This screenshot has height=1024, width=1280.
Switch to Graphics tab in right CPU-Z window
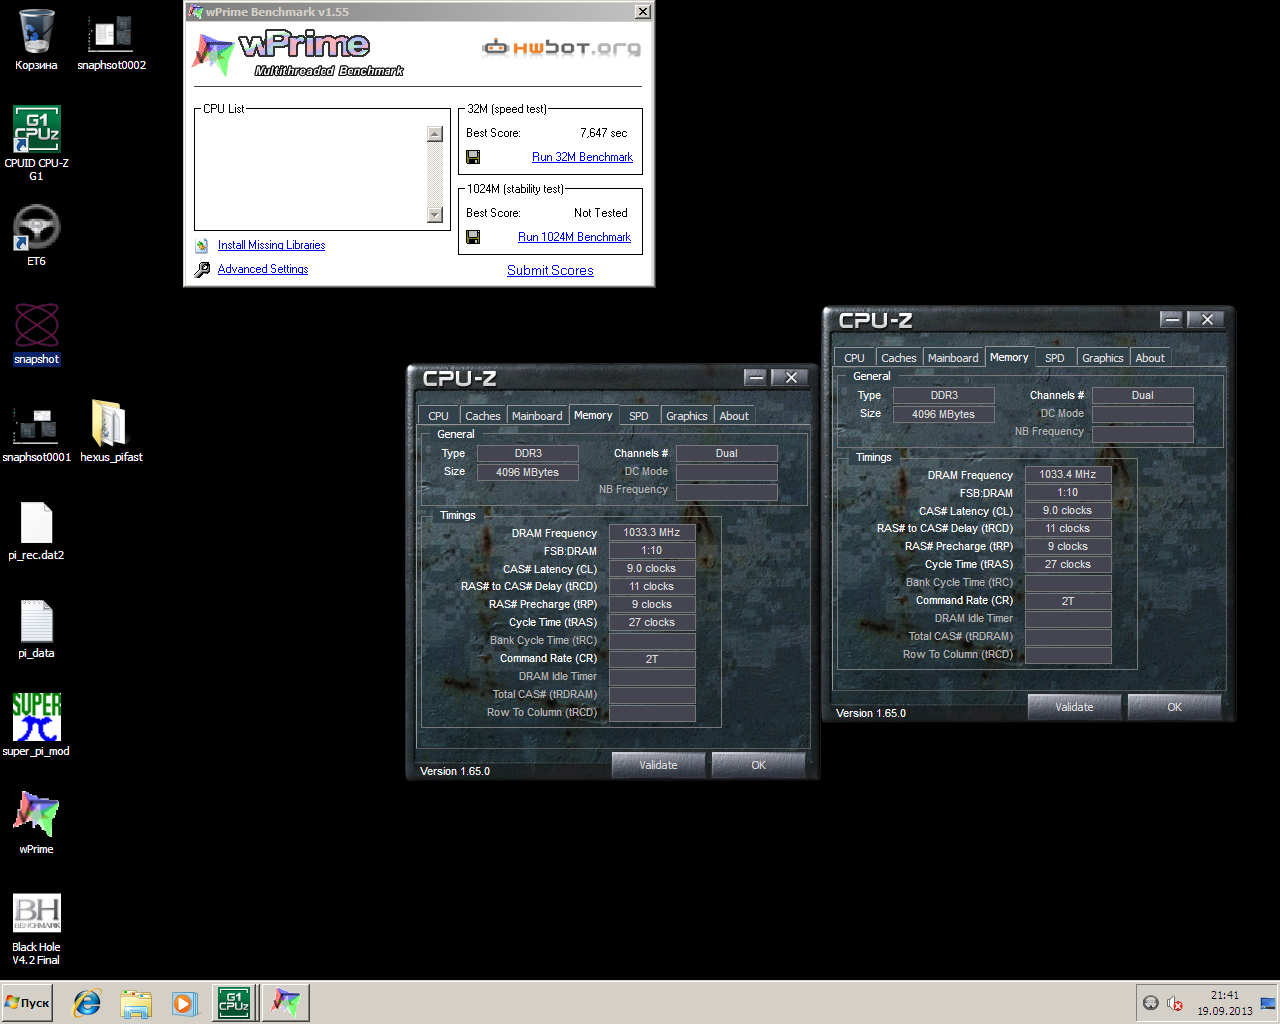point(1103,358)
